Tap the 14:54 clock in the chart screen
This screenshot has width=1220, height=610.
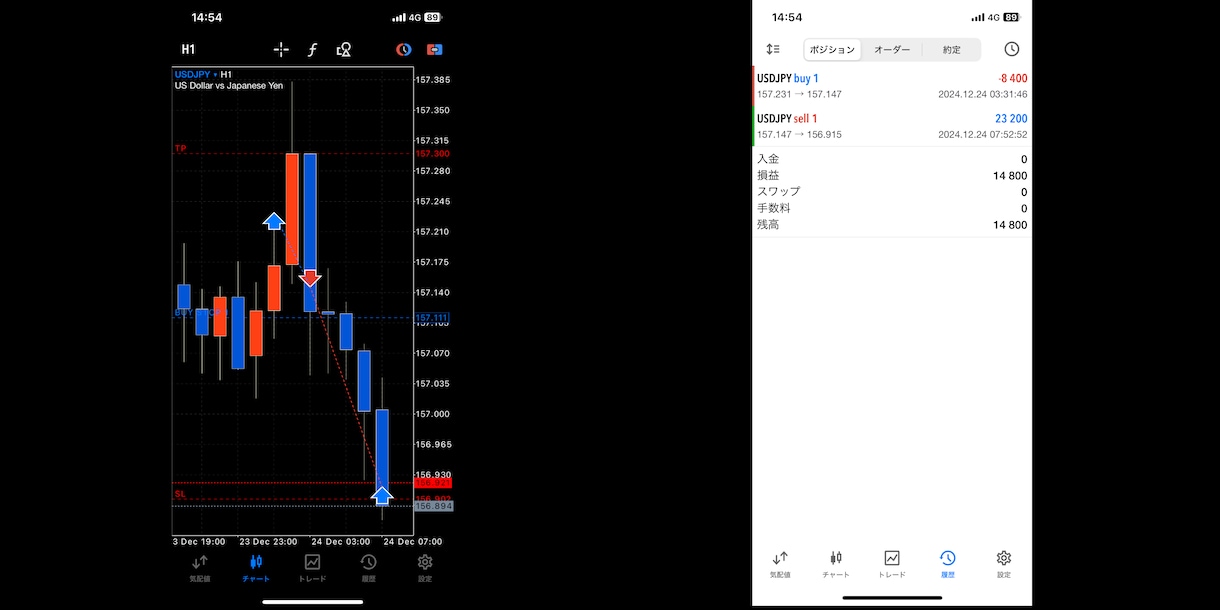click(207, 17)
